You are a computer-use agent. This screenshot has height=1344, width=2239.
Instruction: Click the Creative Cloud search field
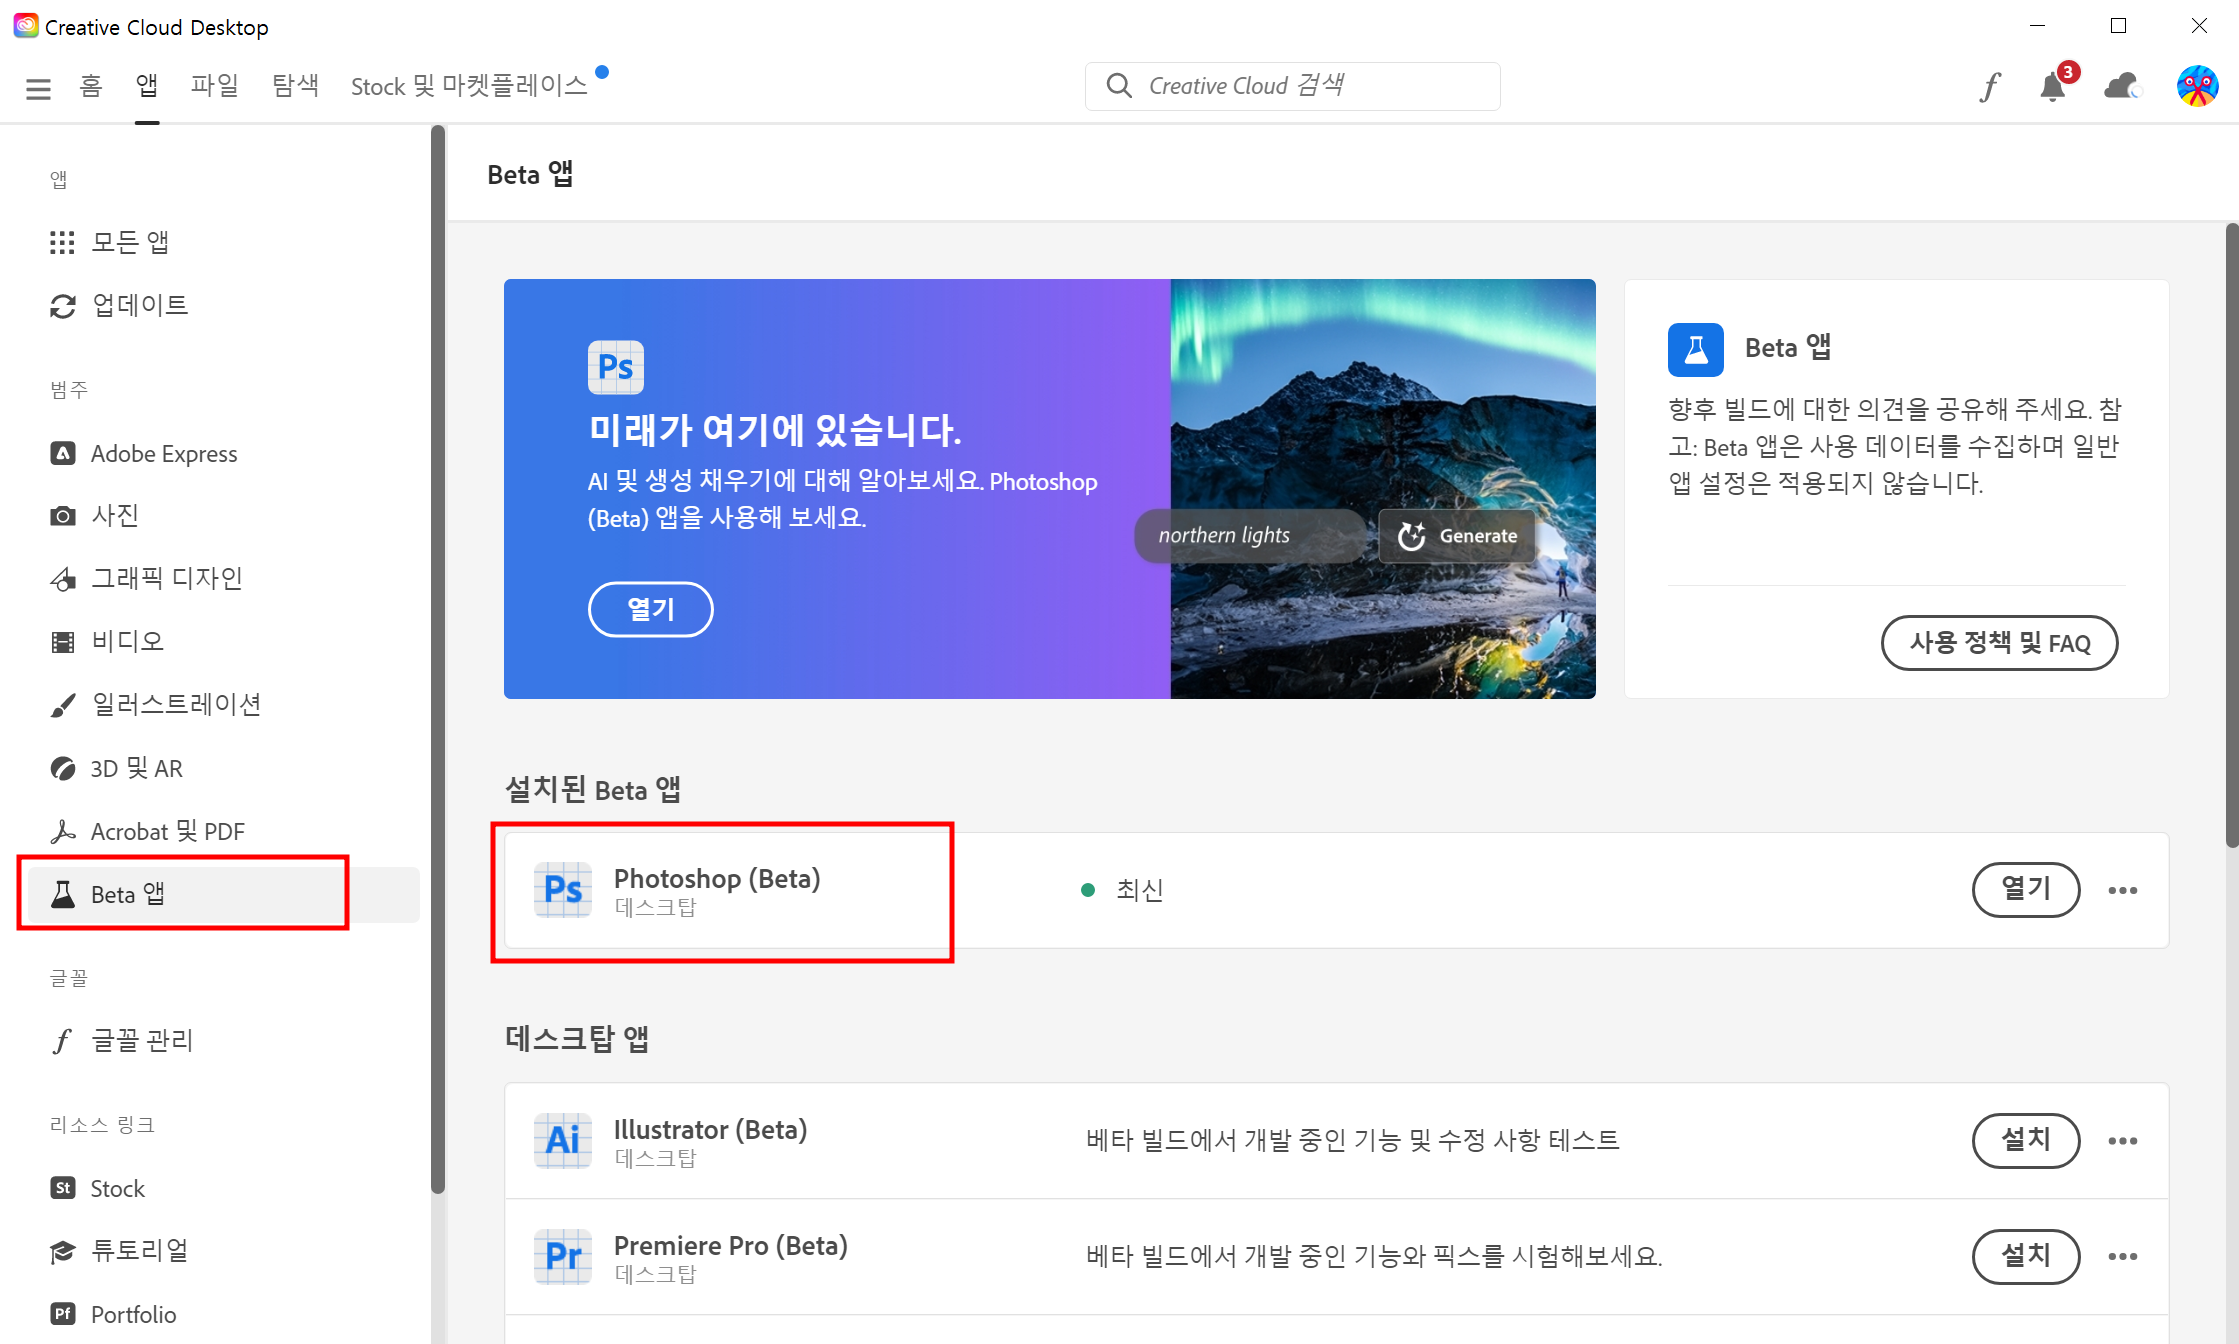(x=1292, y=86)
